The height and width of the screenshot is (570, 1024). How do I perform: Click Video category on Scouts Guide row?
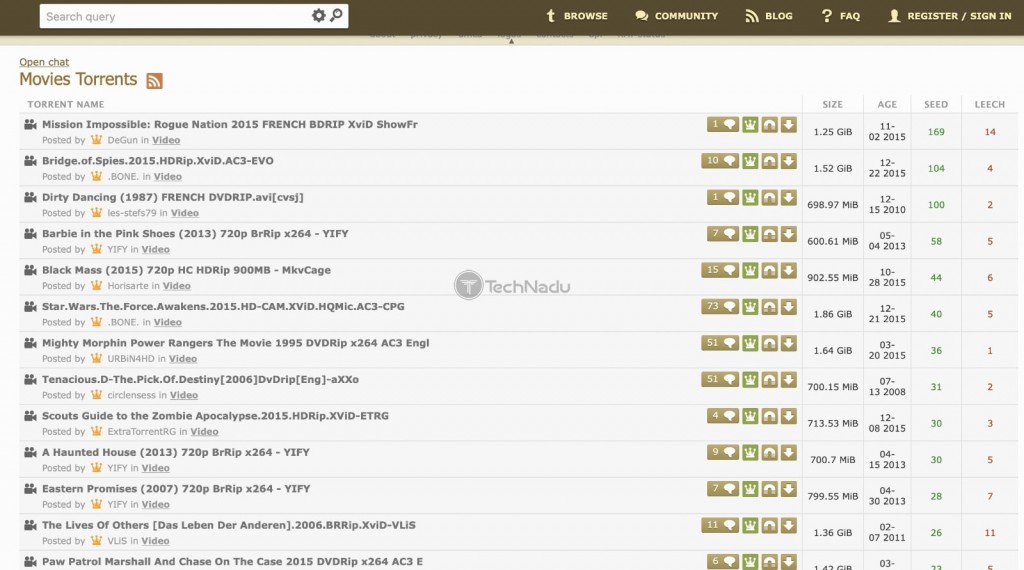[204, 432]
